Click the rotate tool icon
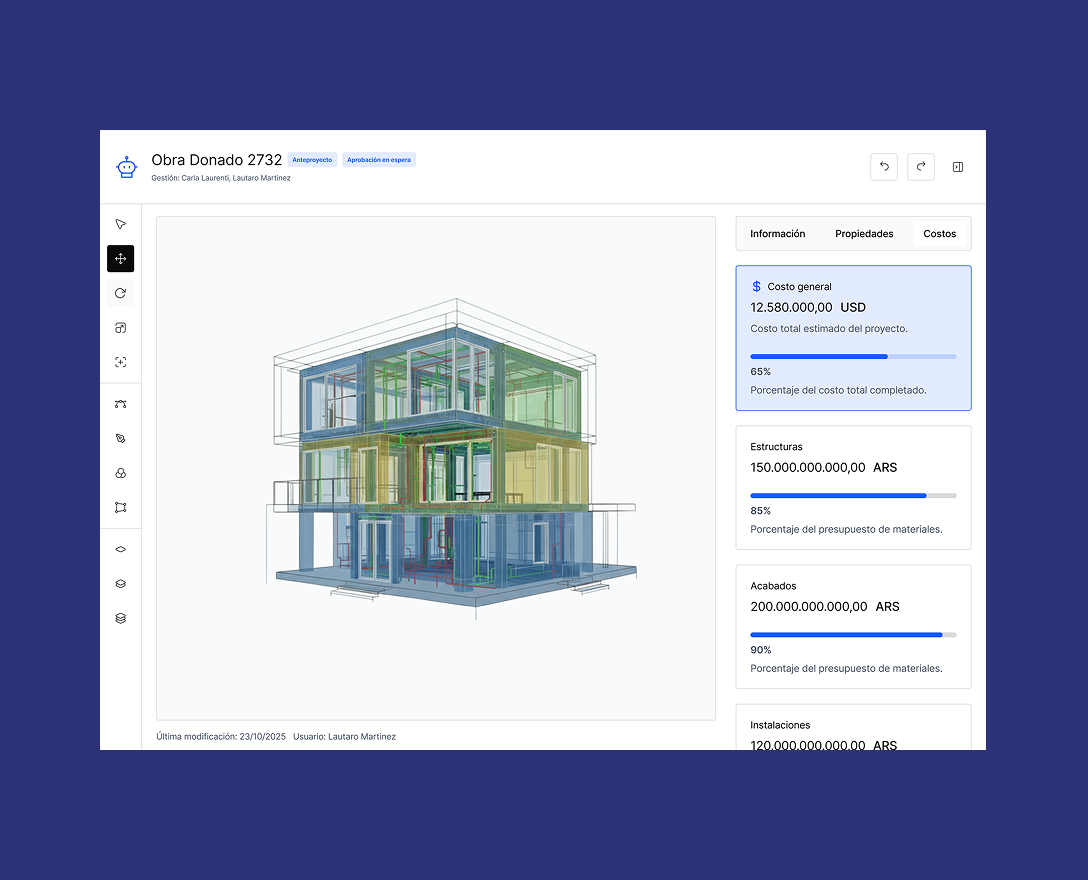This screenshot has width=1088, height=880. [x=120, y=293]
